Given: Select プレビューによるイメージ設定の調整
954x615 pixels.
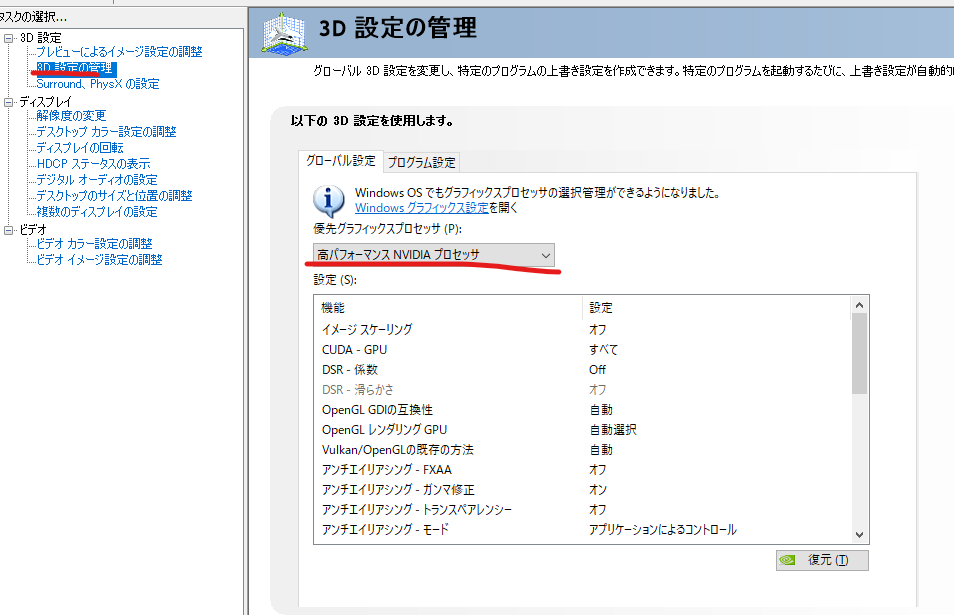Looking at the screenshot, I should pyautogui.click(x=119, y=52).
